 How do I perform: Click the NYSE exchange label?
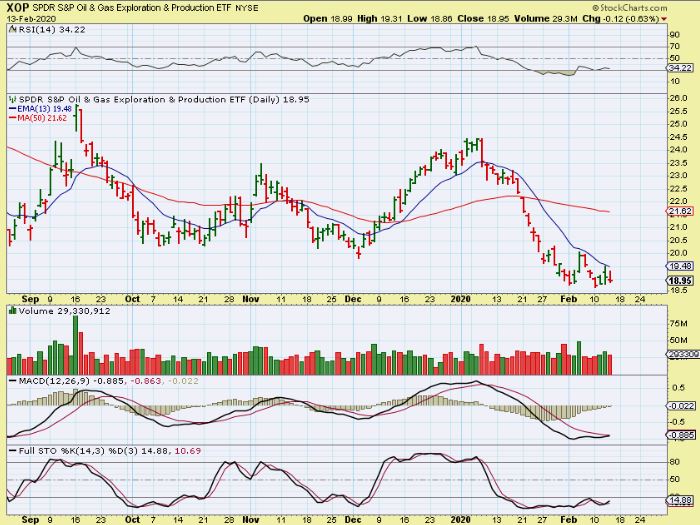tap(246, 8)
